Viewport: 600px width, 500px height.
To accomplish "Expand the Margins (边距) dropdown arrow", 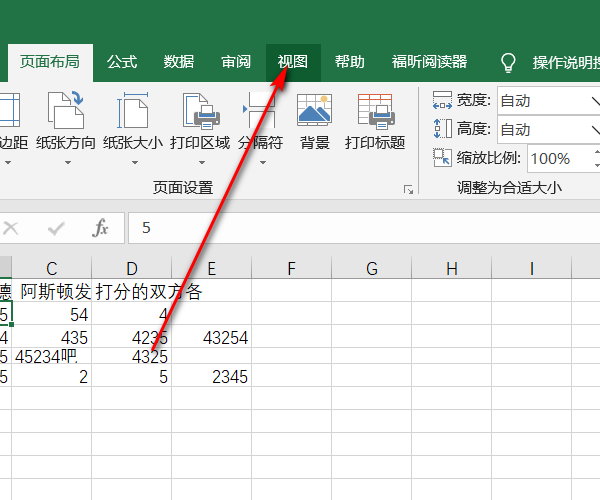I will (8, 163).
